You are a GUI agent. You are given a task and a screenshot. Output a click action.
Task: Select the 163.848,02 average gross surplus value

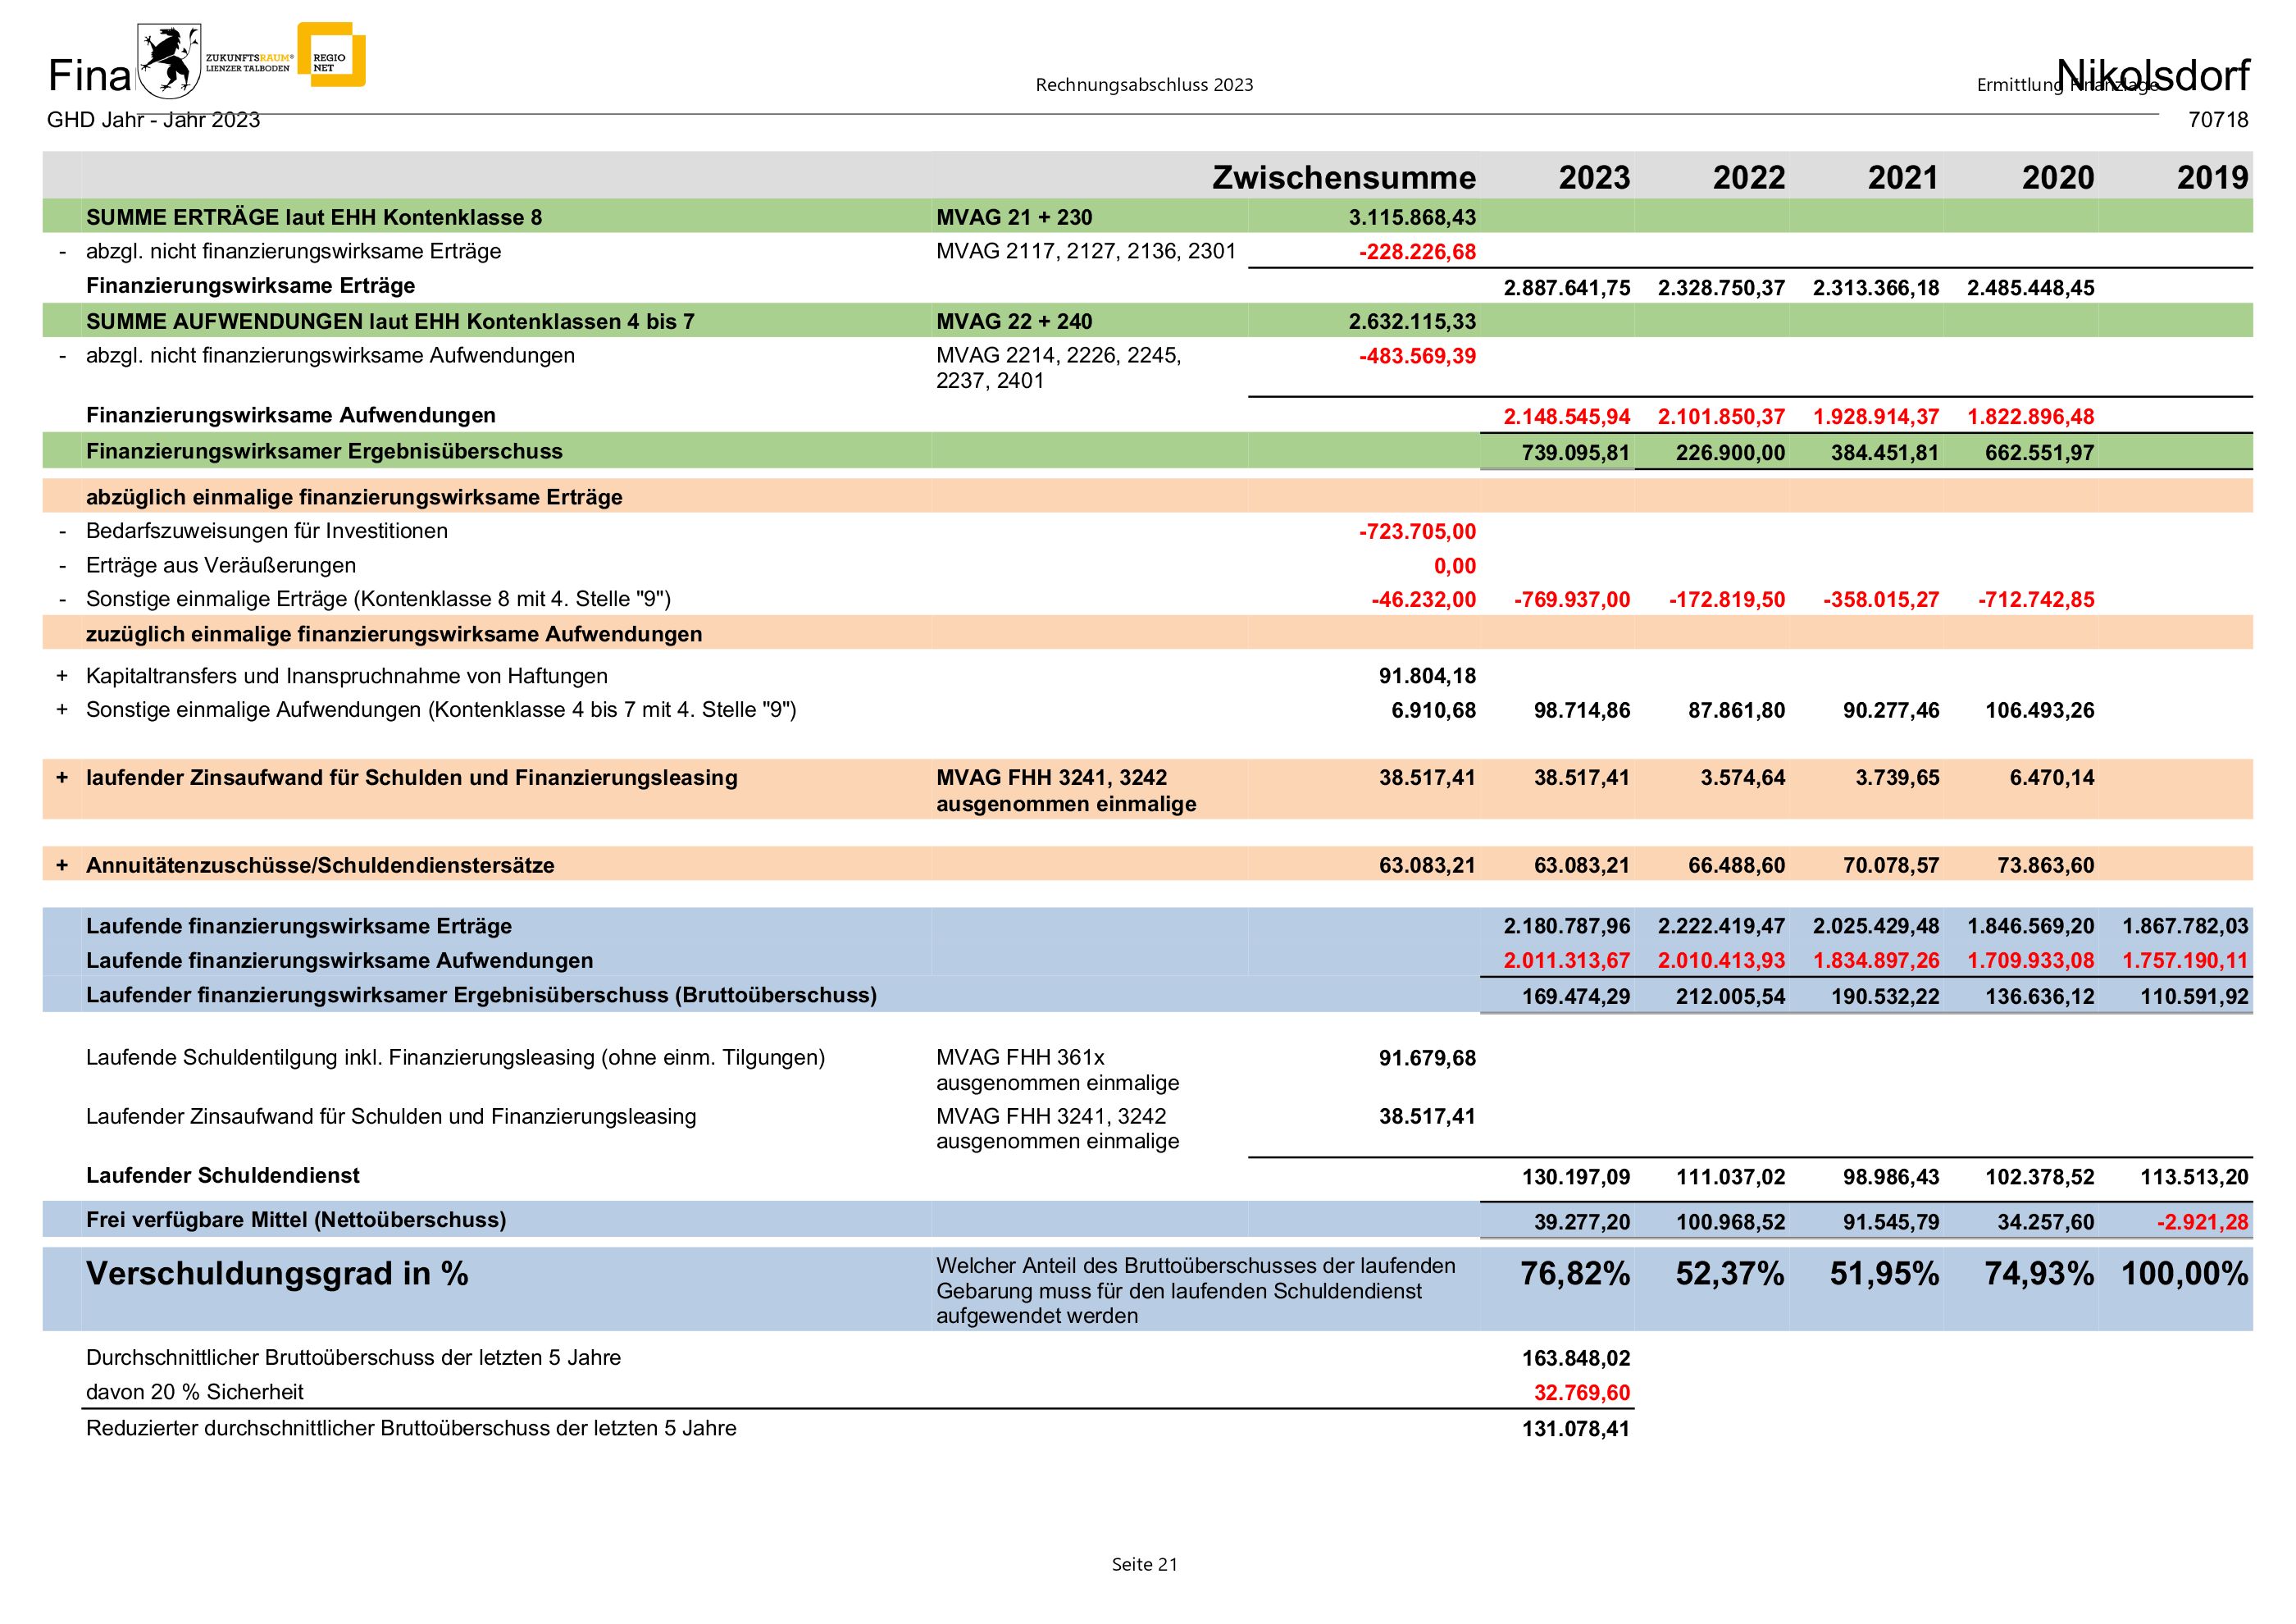click(1575, 1359)
